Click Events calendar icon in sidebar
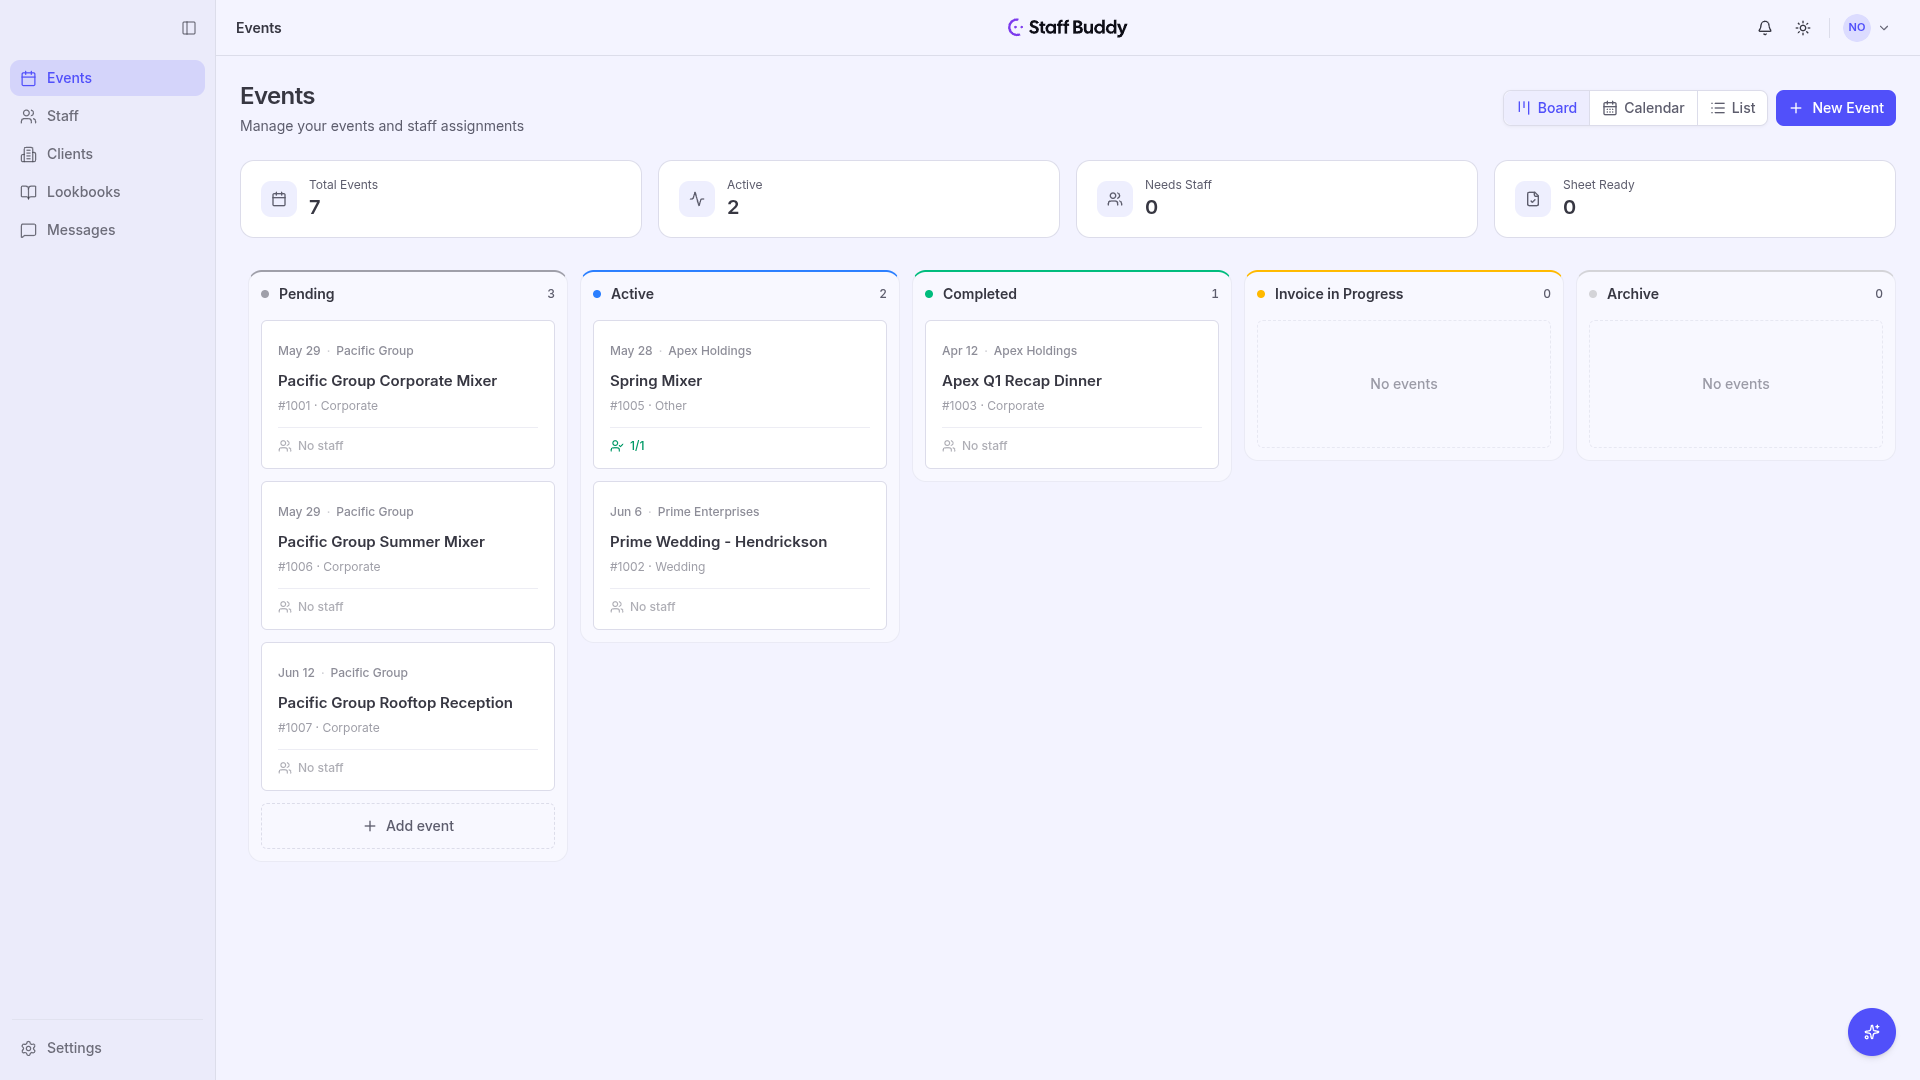This screenshot has height=1080, width=1920. [29, 78]
